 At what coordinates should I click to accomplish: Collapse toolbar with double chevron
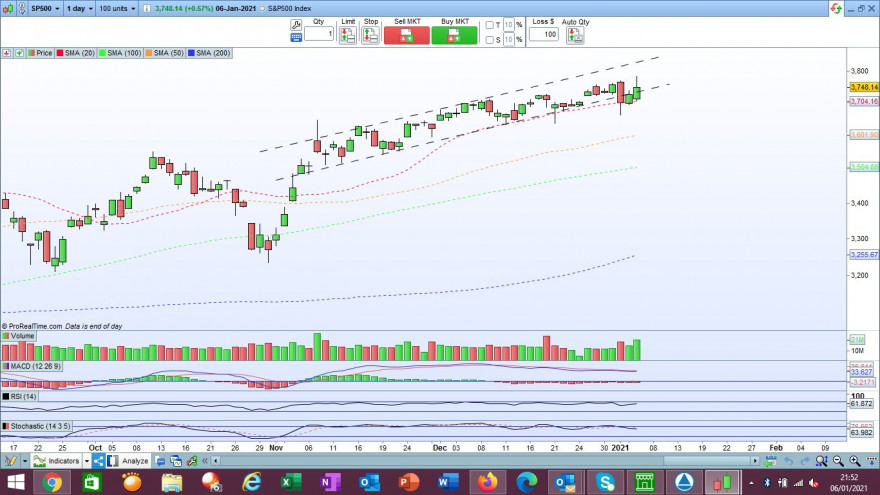(x=205, y=461)
